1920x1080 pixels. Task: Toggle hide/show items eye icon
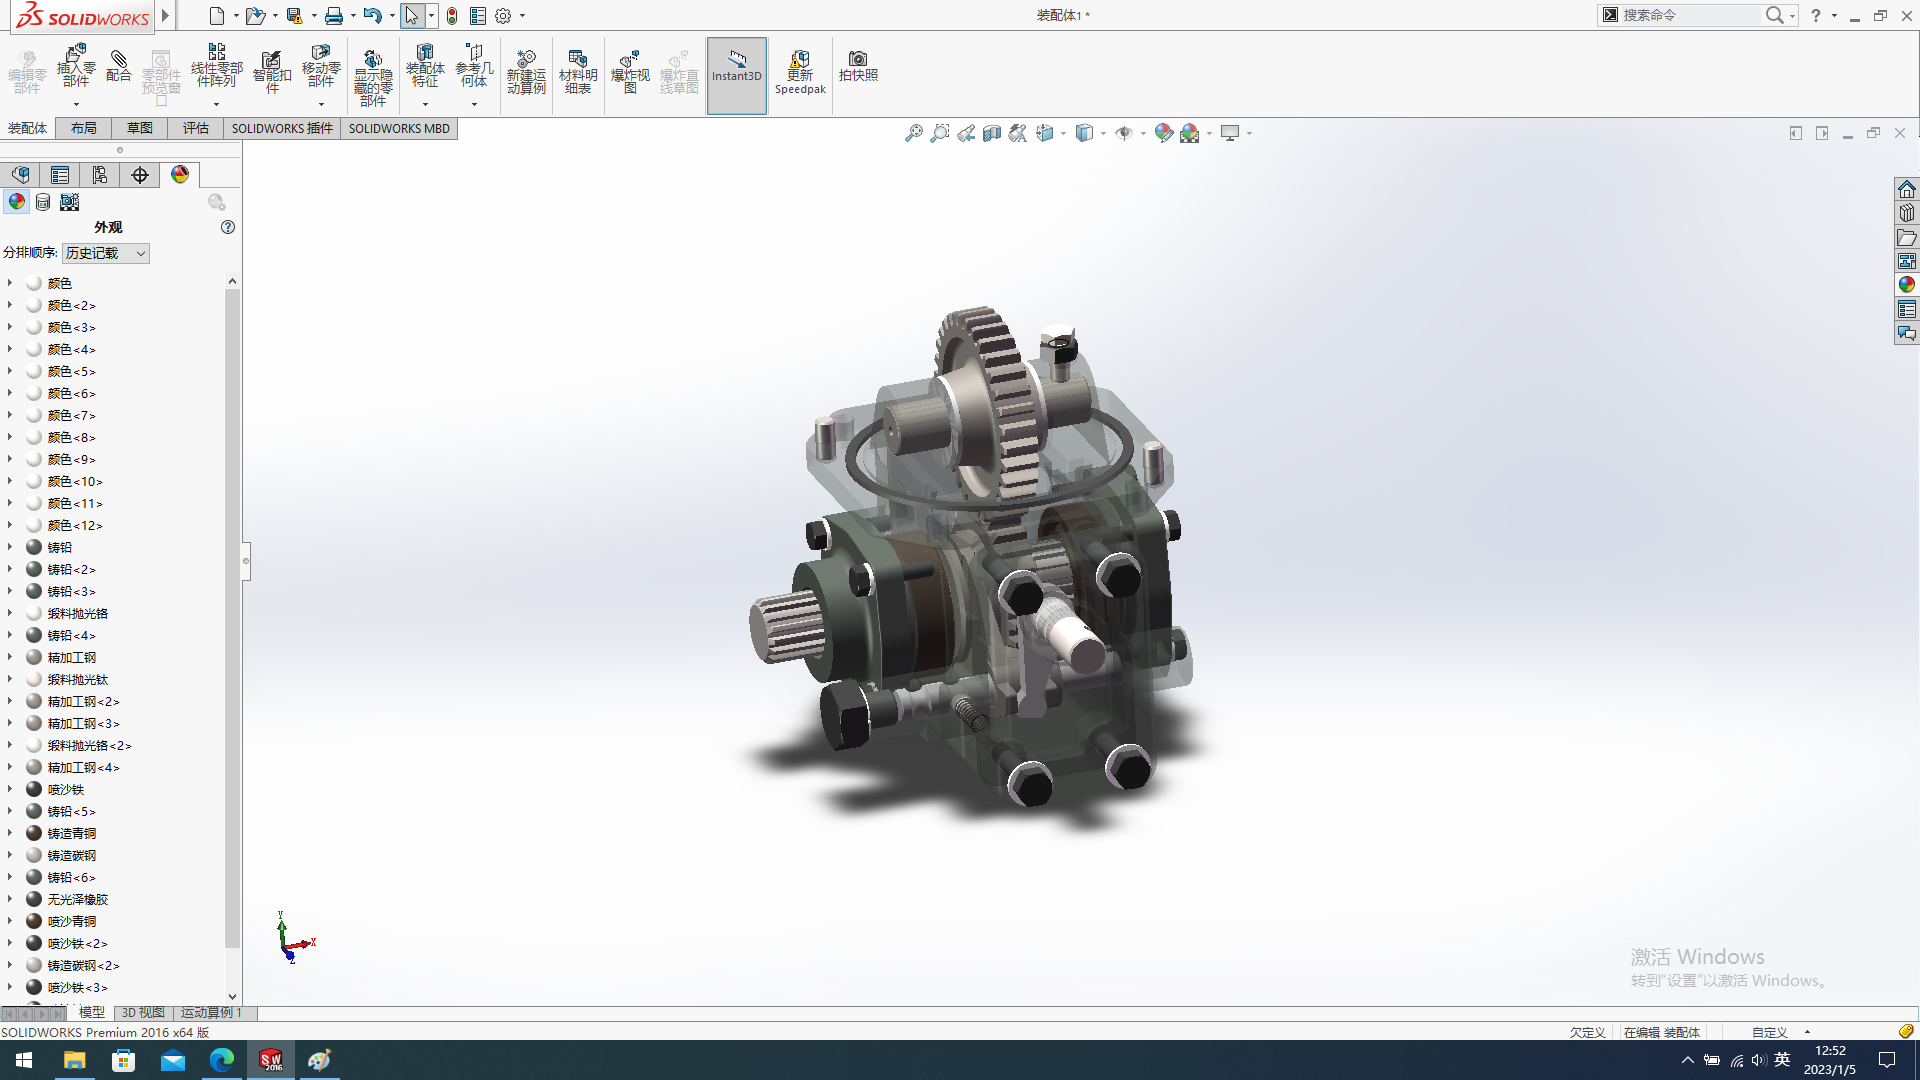coord(1123,133)
